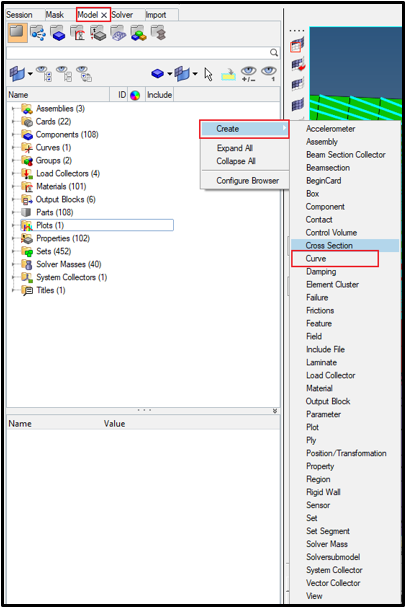Select the Assembly hierarchy view icon

click(38, 33)
